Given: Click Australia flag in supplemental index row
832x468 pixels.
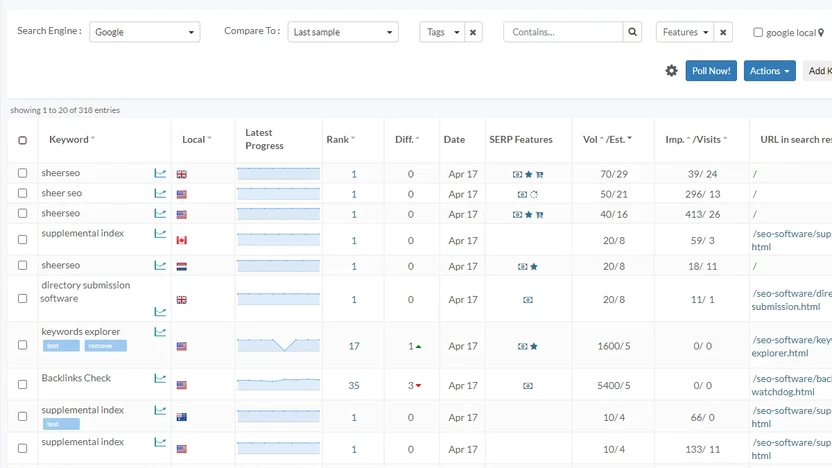Looking at the screenshot, I should tap(181, 417).
